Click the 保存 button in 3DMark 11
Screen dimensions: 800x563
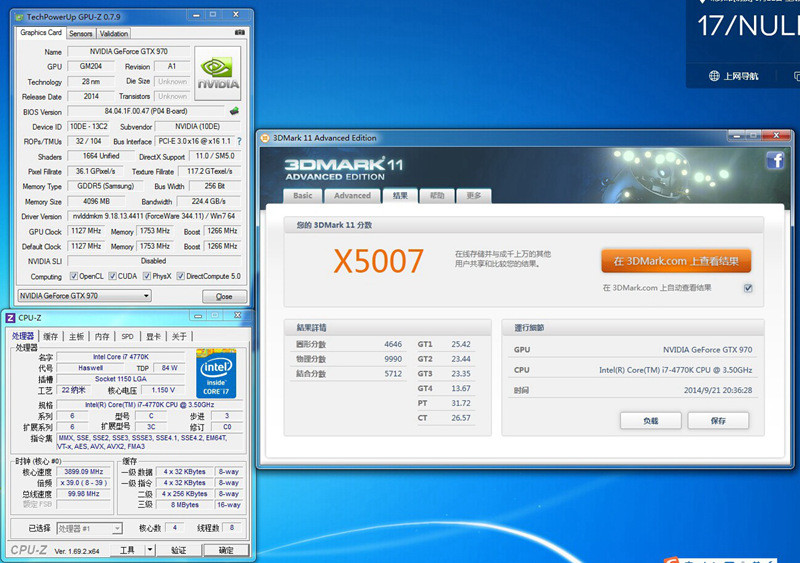point(718,421)
